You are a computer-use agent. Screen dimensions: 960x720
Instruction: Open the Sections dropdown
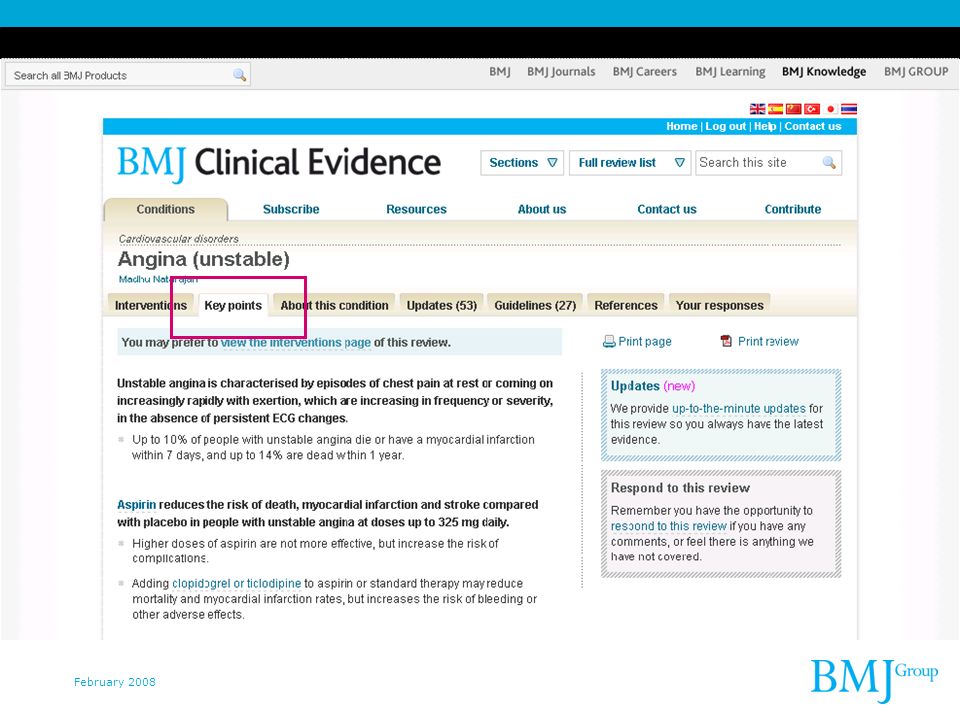coord(522,163)
